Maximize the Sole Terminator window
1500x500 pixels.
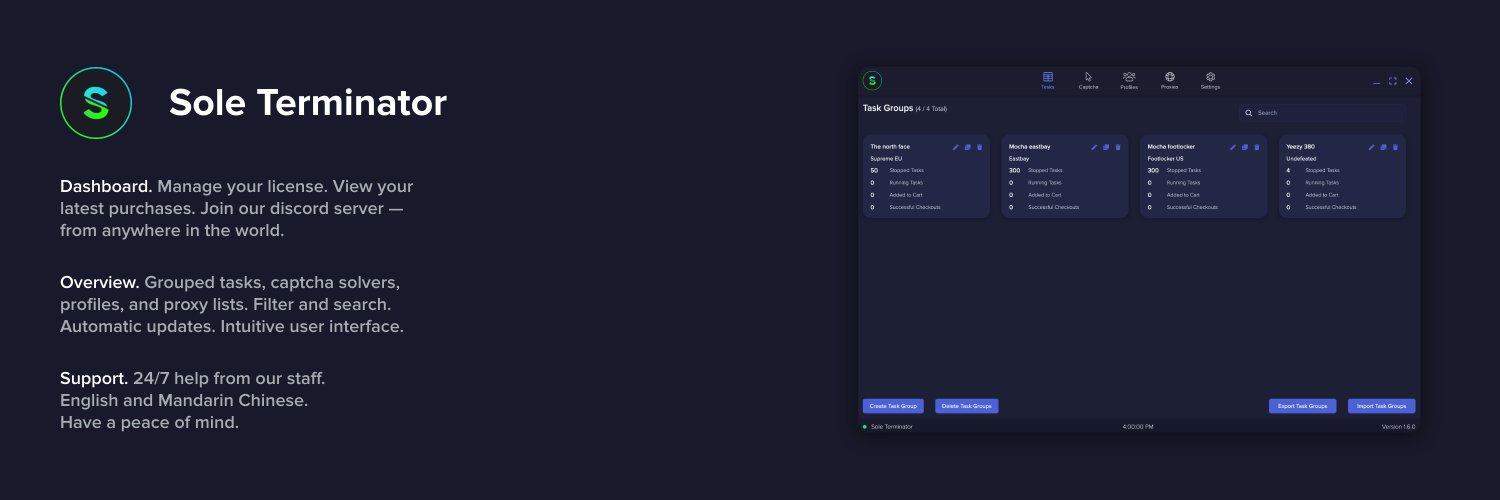(1393, 81)
